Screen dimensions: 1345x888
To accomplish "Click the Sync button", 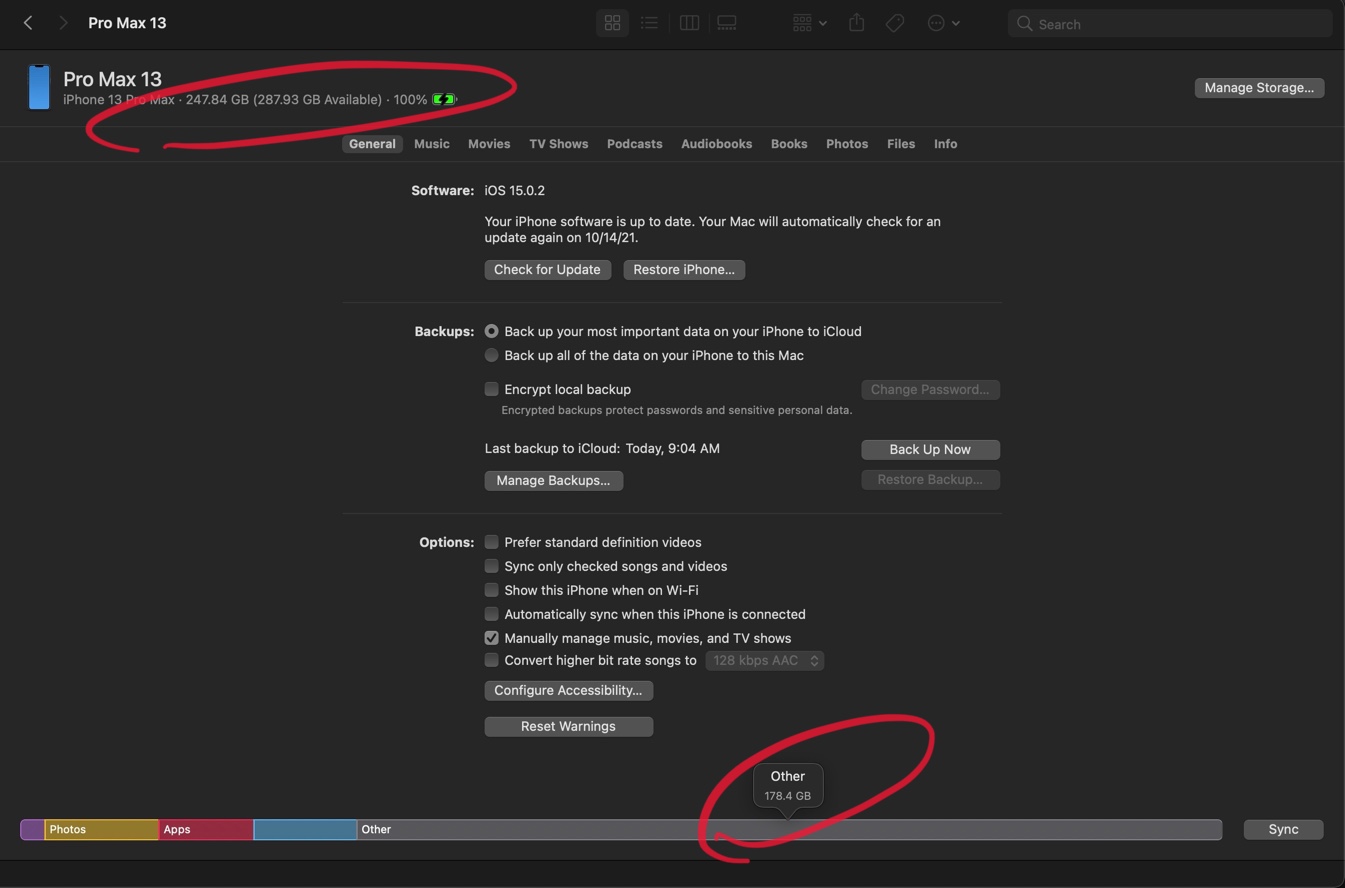I will pos(1283,830).
